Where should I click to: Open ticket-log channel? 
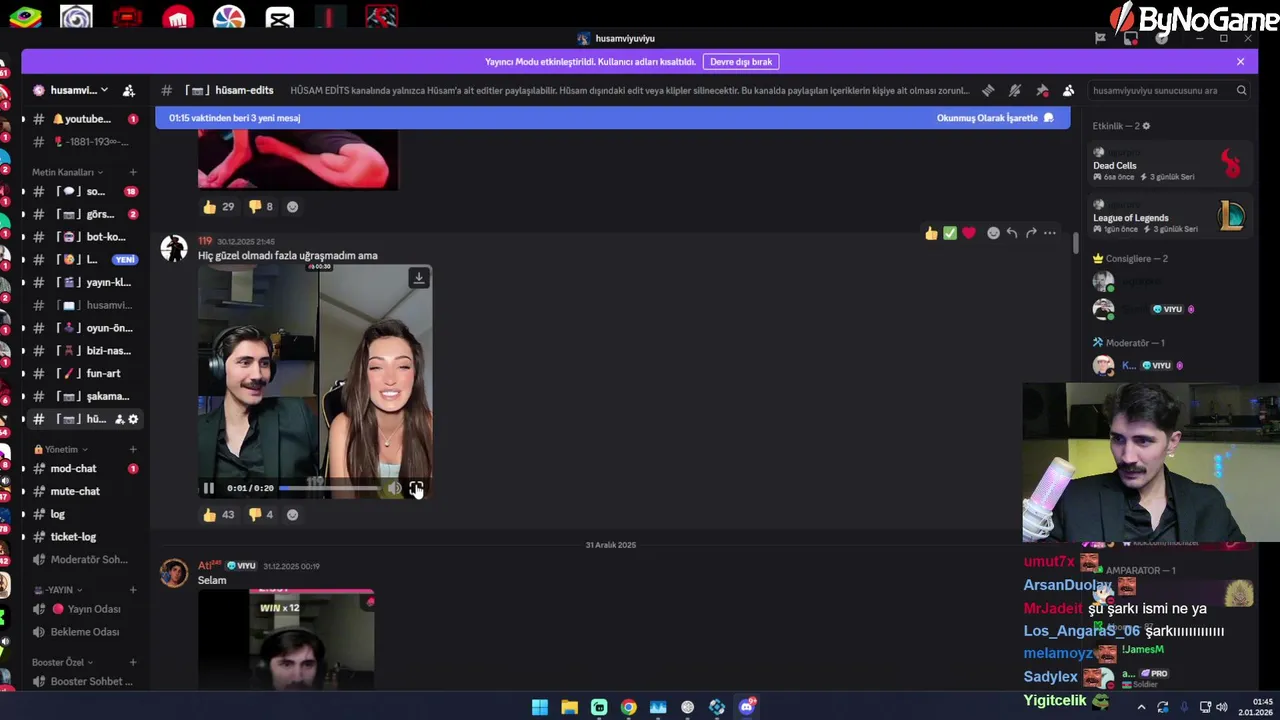click(85, 537)
